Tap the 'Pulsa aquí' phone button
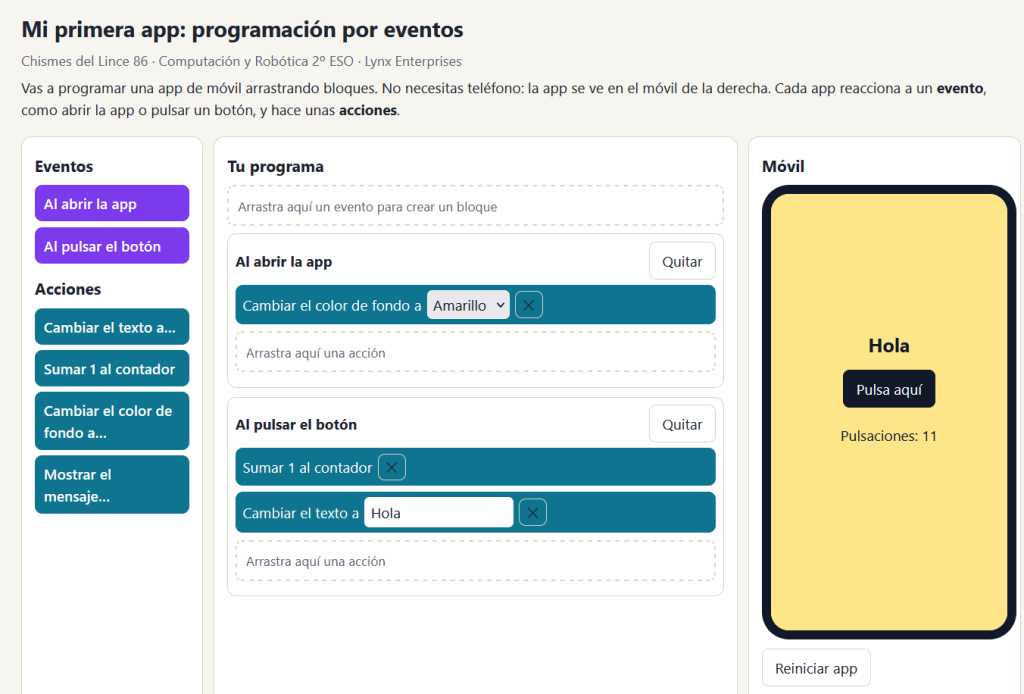This screenshot has width=1024, height=694. [889, 389]
